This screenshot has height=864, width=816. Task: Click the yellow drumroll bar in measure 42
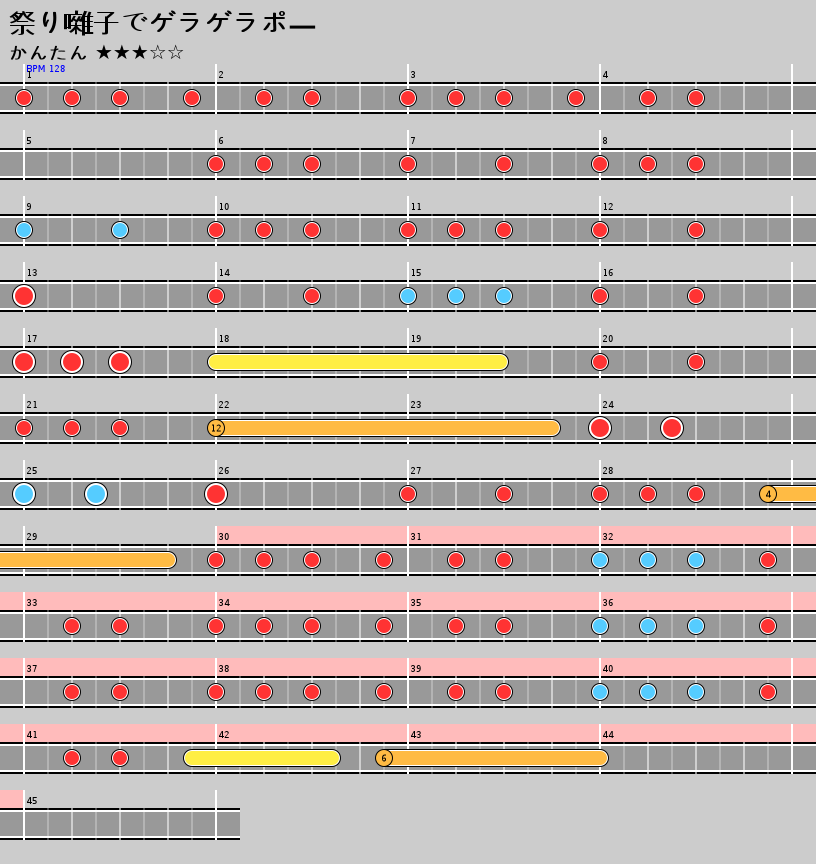262,758
